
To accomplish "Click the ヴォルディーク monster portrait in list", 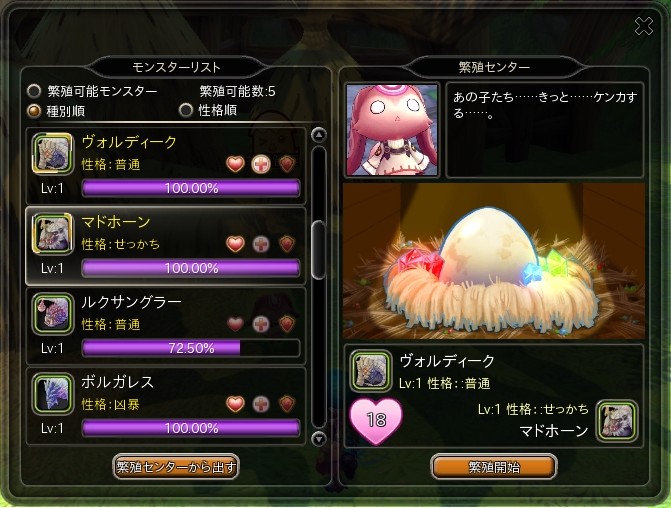I will [53, 154].
